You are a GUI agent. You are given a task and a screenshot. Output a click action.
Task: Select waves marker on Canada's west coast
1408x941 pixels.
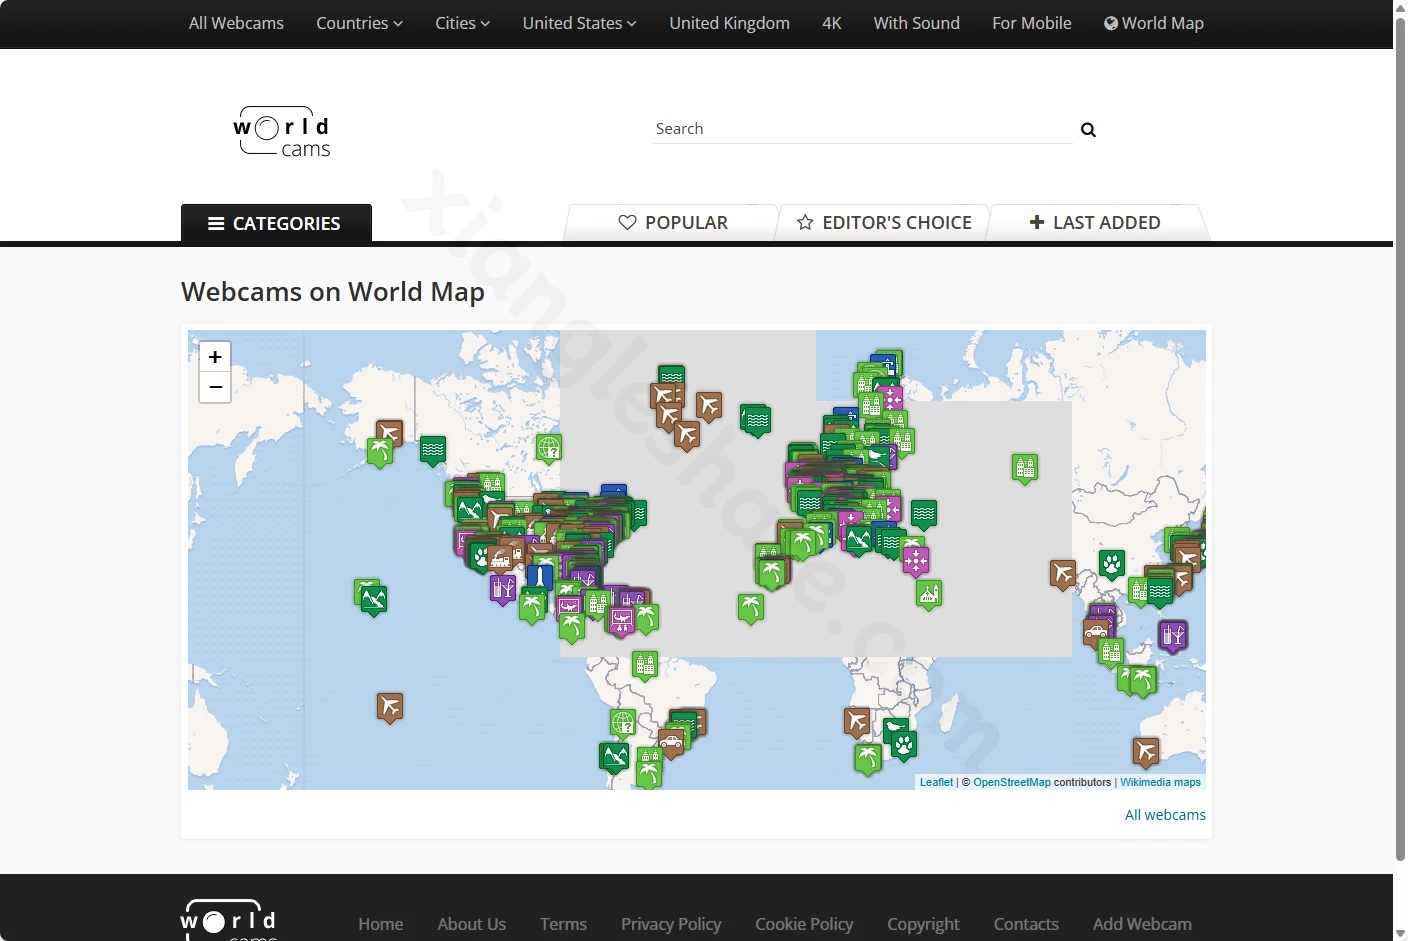coord(433,450)
